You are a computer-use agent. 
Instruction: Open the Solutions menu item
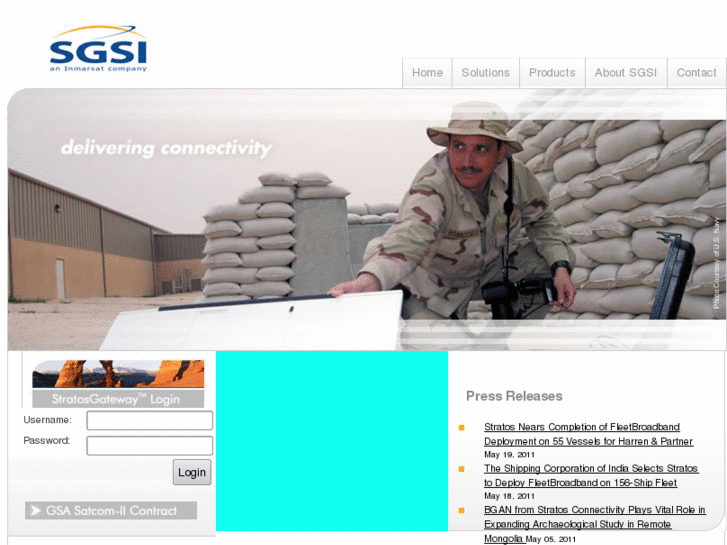coord(485,73)
